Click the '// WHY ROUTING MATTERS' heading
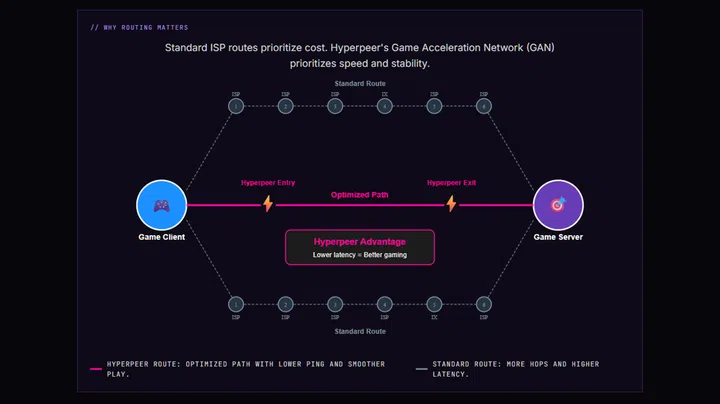Screen dimensions: 720x404 point(139,28)
